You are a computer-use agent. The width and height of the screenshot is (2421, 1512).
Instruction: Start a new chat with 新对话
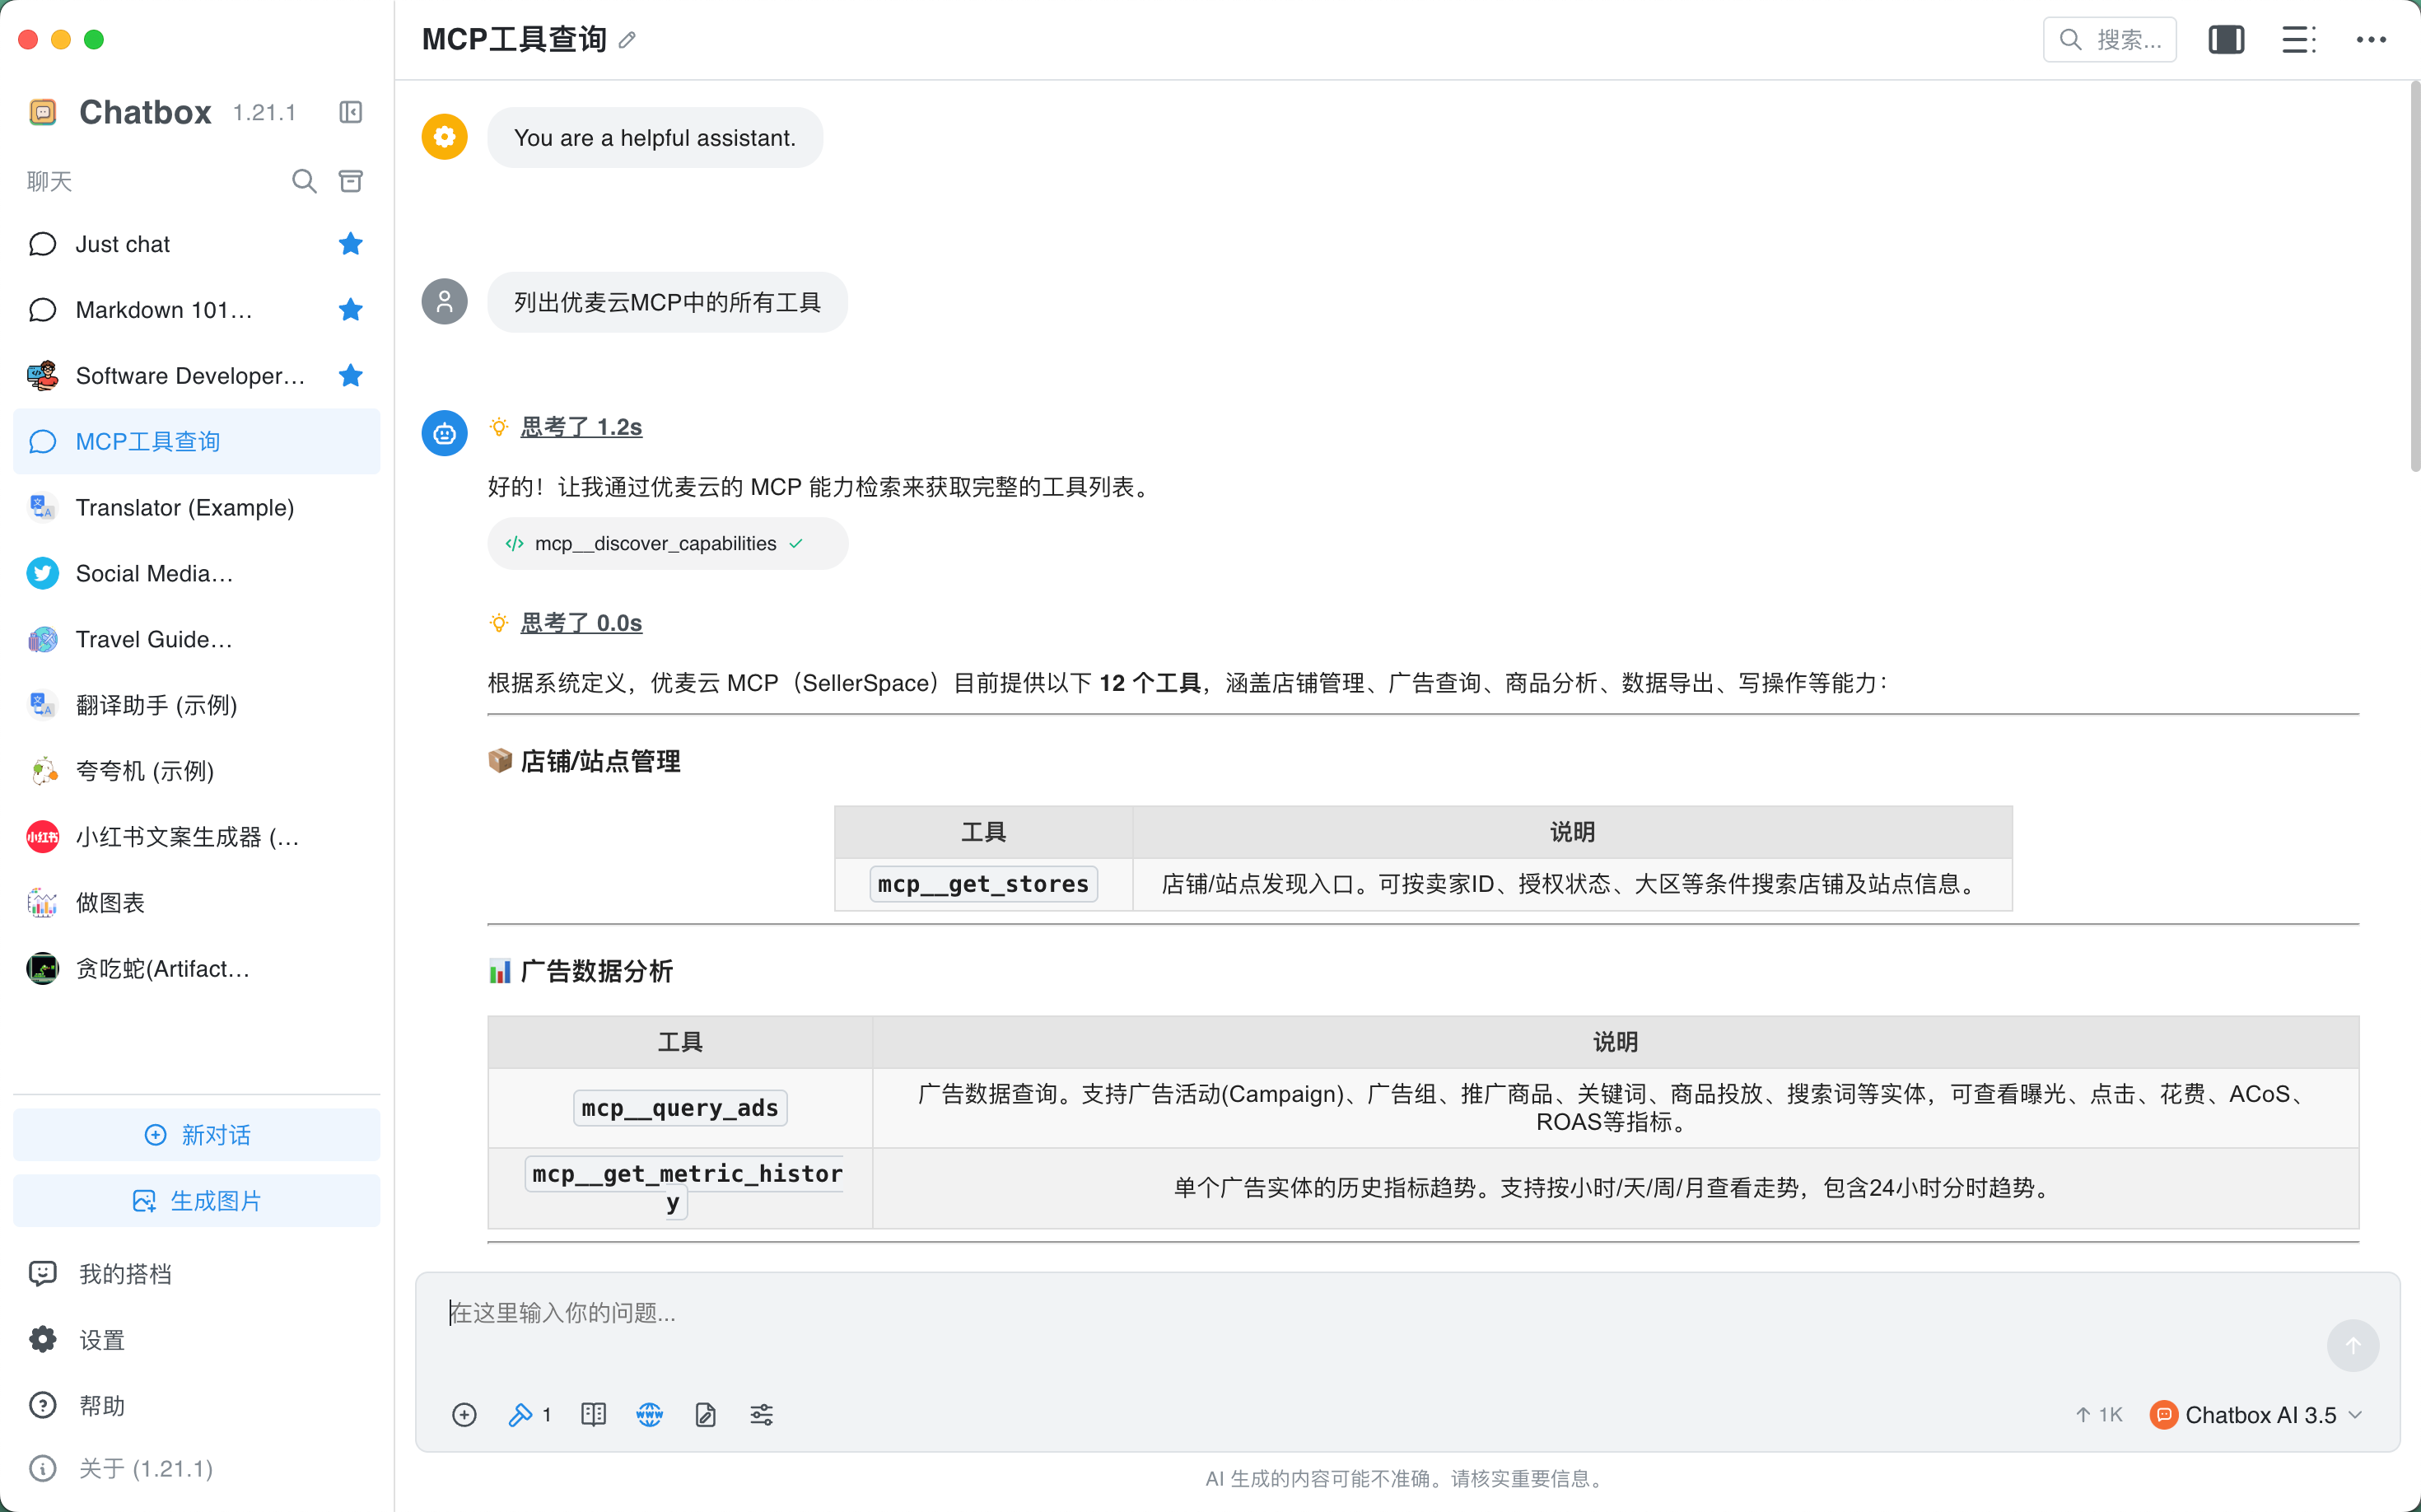point(197,1135)
